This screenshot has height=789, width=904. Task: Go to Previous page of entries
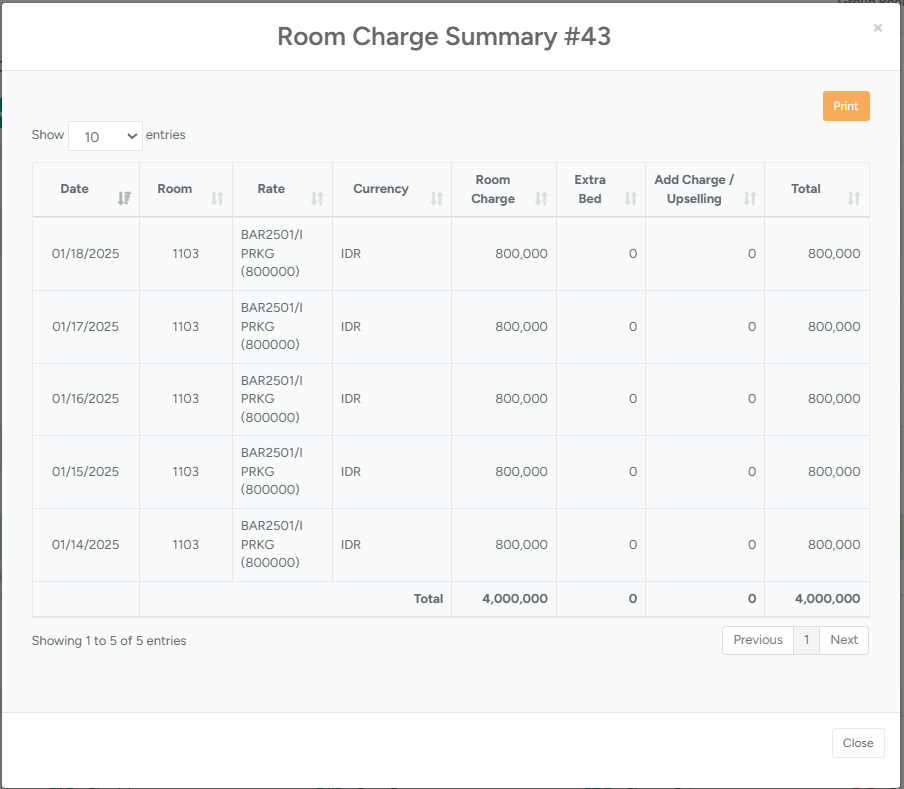tap(757, 640)
